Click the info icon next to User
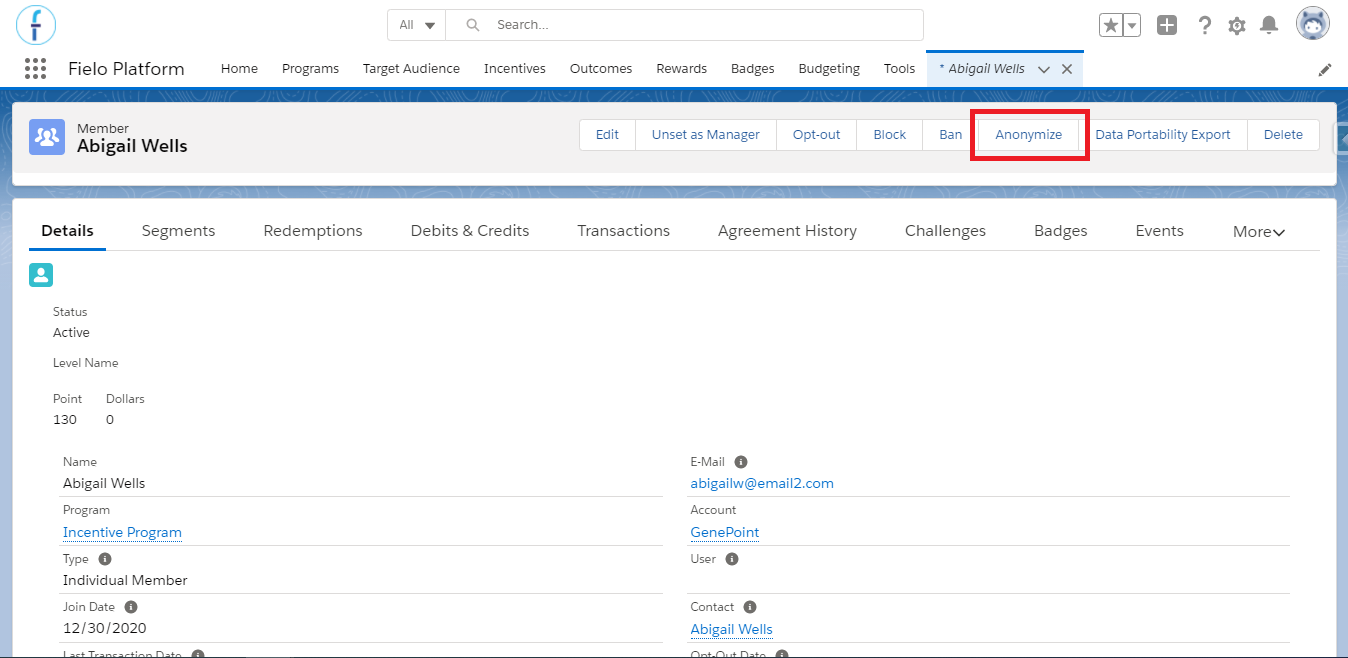The image size is (1348, 658). click(x=732, y=559)
